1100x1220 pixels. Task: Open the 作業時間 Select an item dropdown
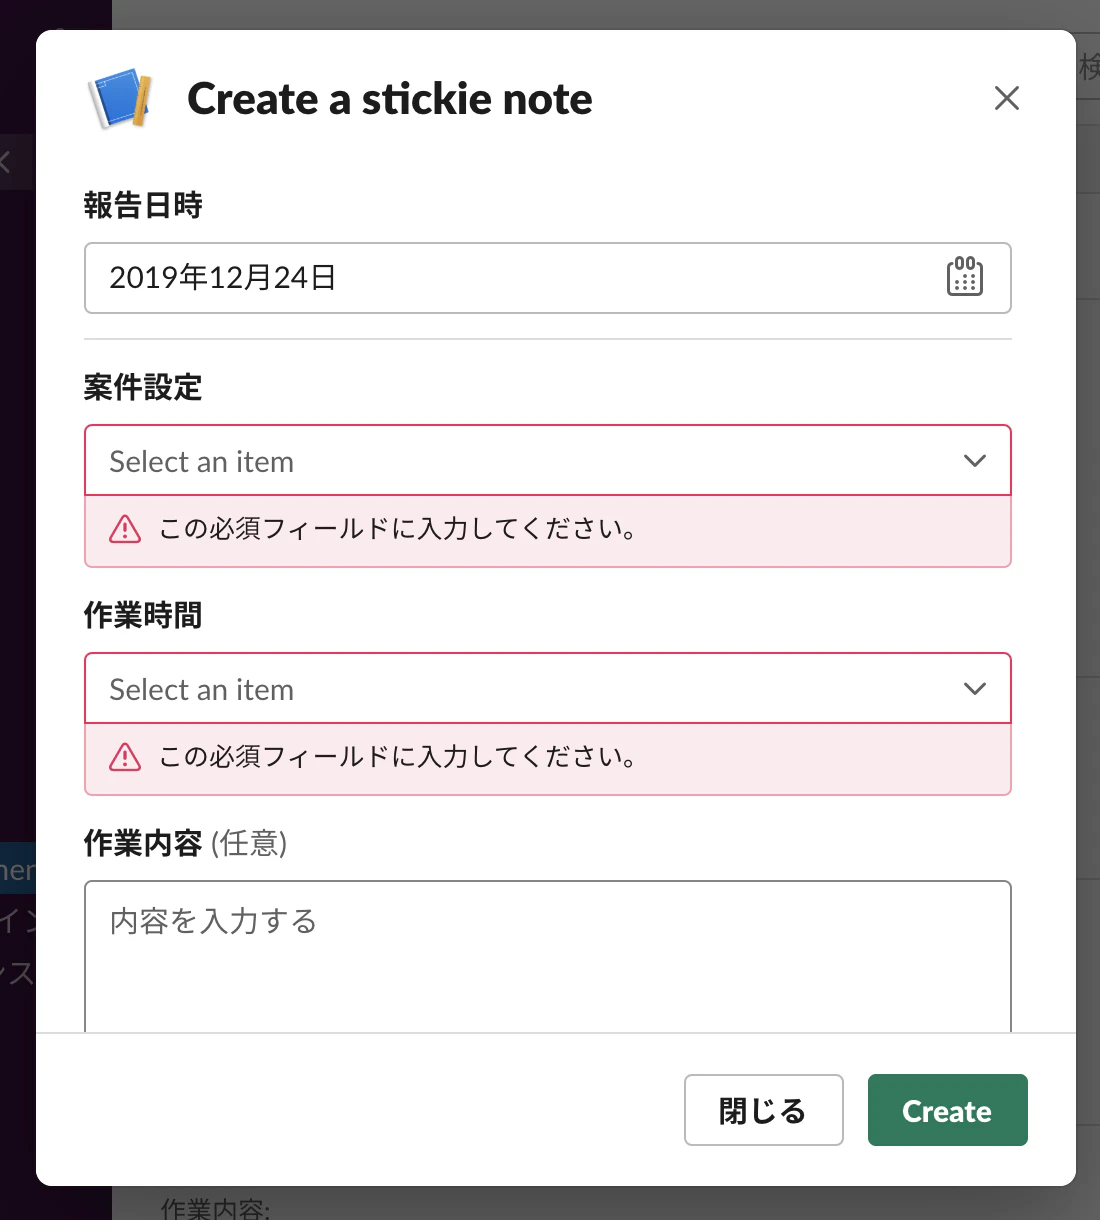point(548,689)
